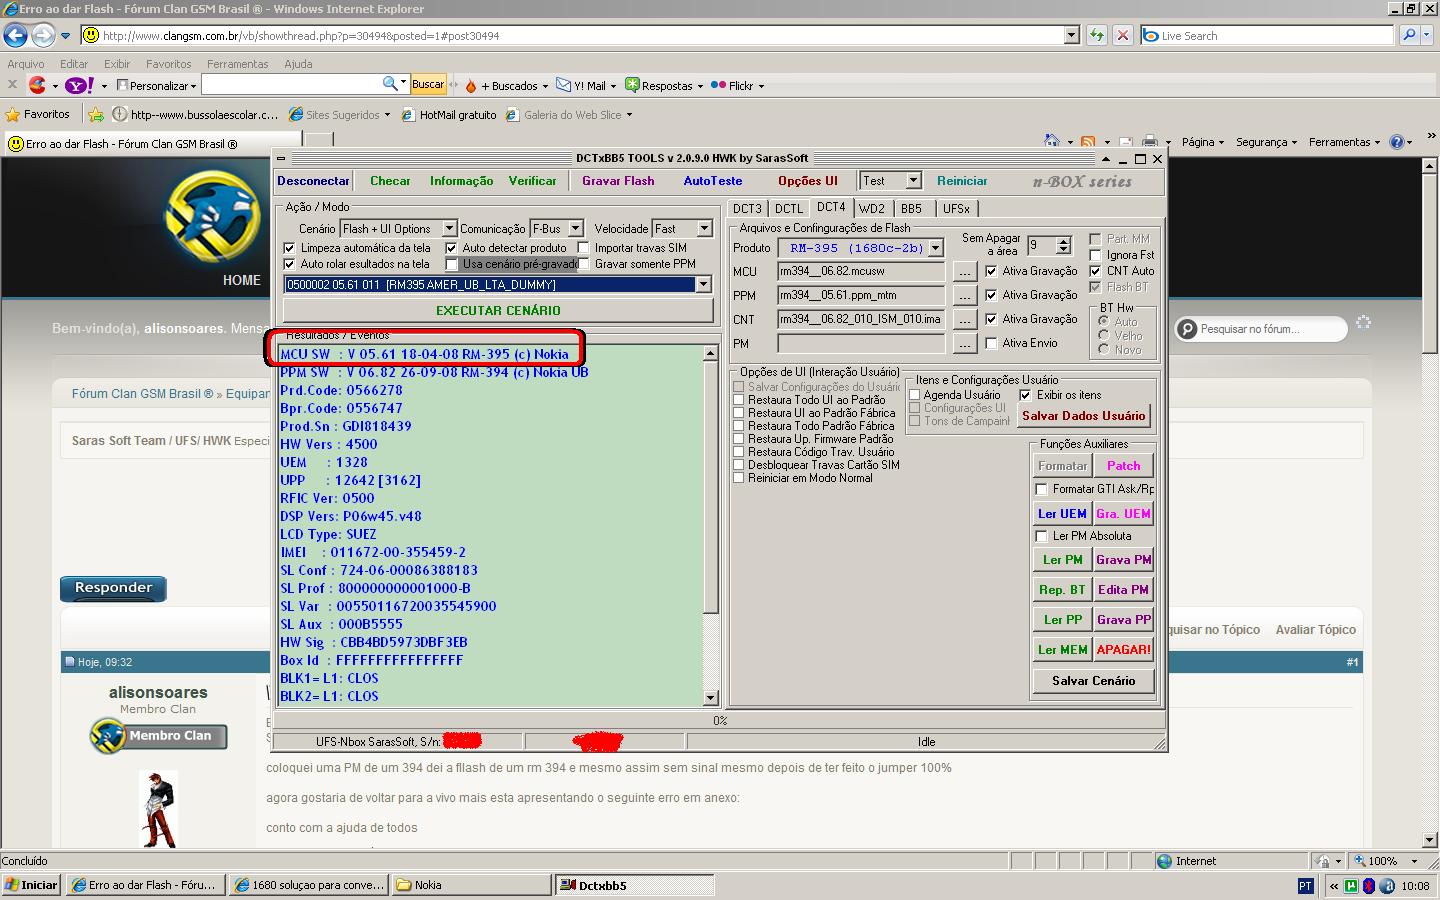Switch to the DCT3 tab
Viewport: 1440px width, 900px height.
(x=747, y=209)
